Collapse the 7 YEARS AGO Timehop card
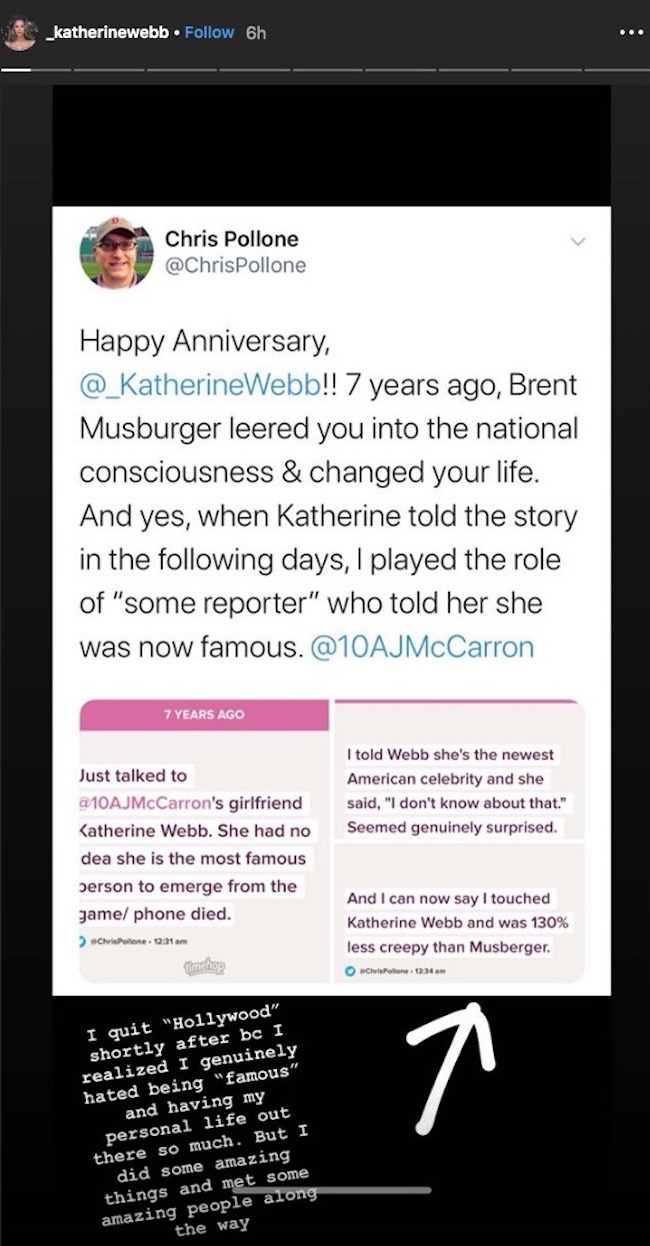Viewport: 650px width, 1246px height. pyautogui.click(x=204, y=714)
